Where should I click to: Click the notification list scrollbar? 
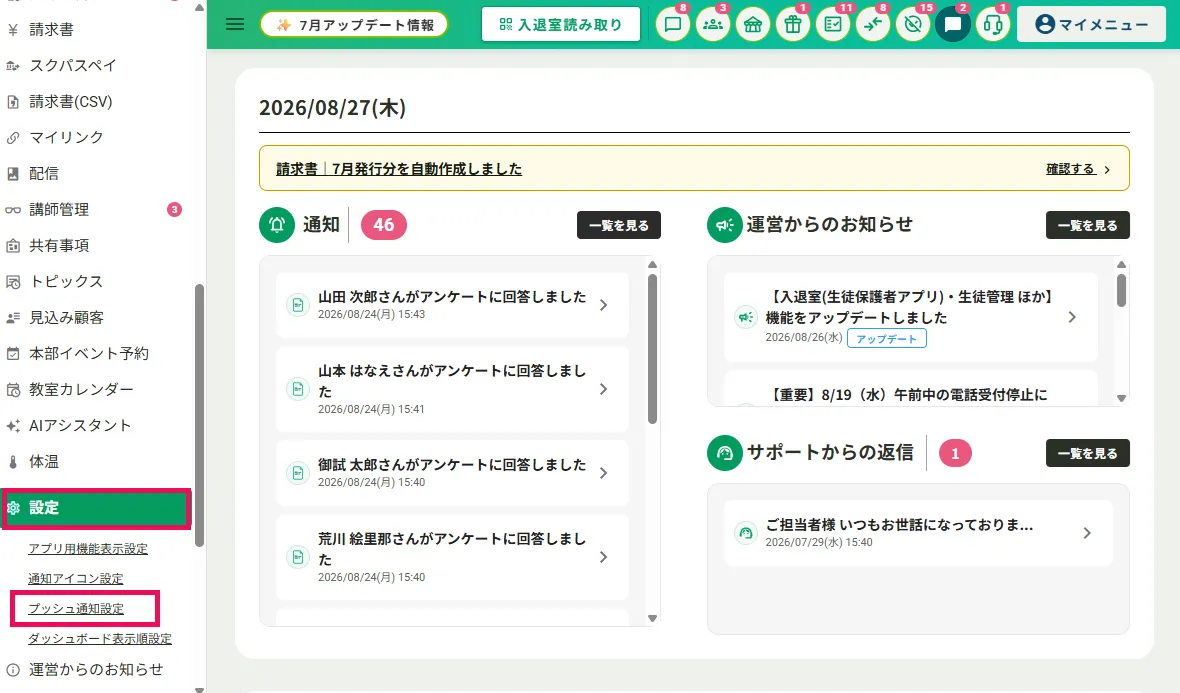point(652,348)
